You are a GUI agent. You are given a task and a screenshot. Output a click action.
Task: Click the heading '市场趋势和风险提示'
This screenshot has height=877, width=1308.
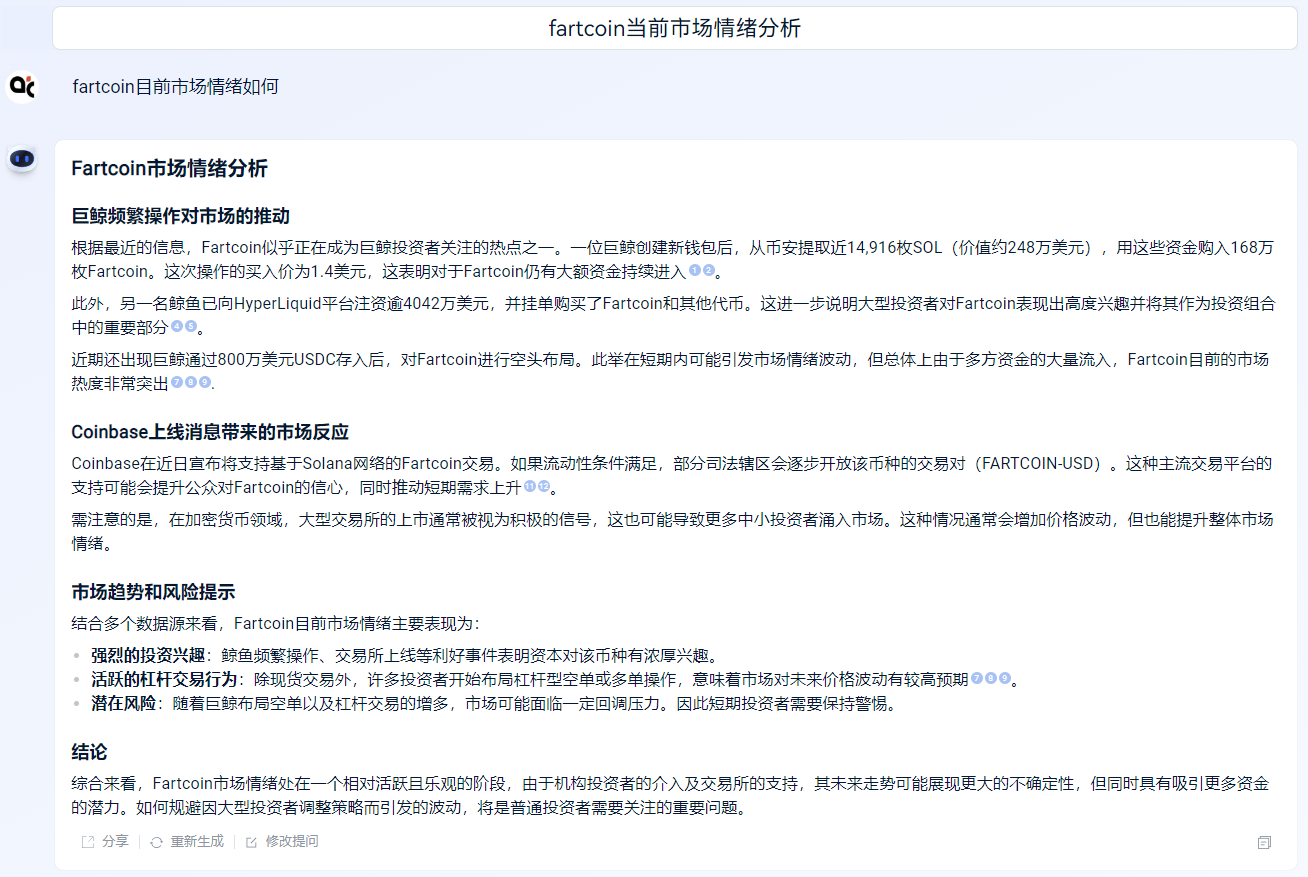pos(153,592)
